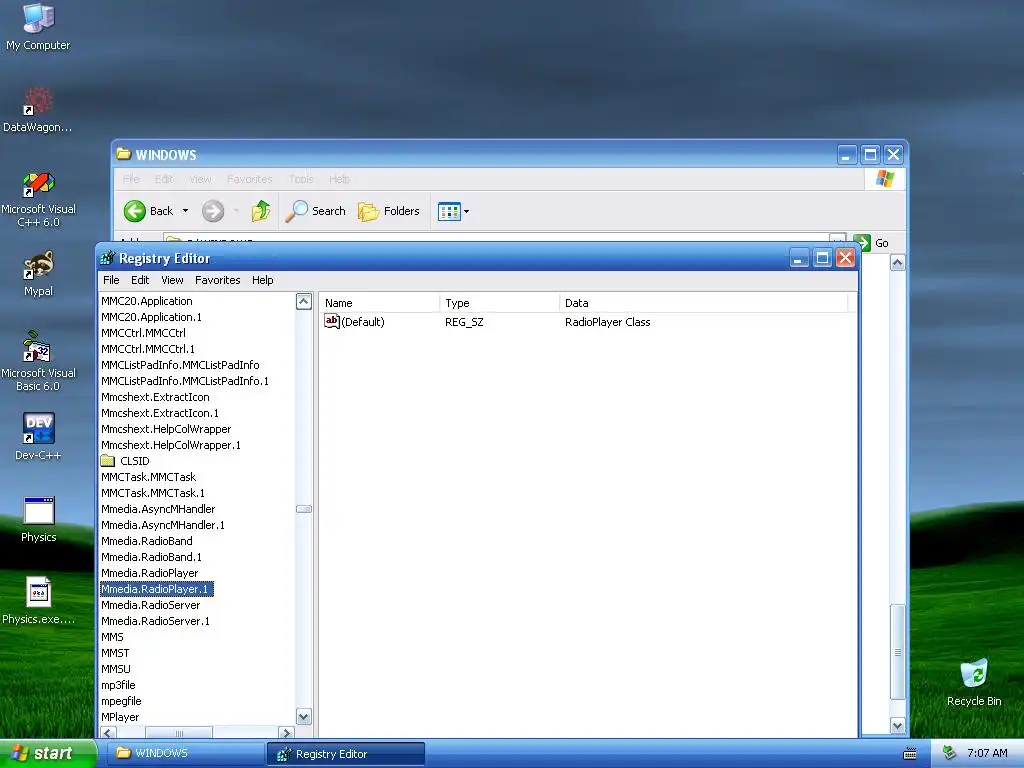Select the Physics desktop icon
This screenshot has width=1024, height=768.
[x=38, y=519]
